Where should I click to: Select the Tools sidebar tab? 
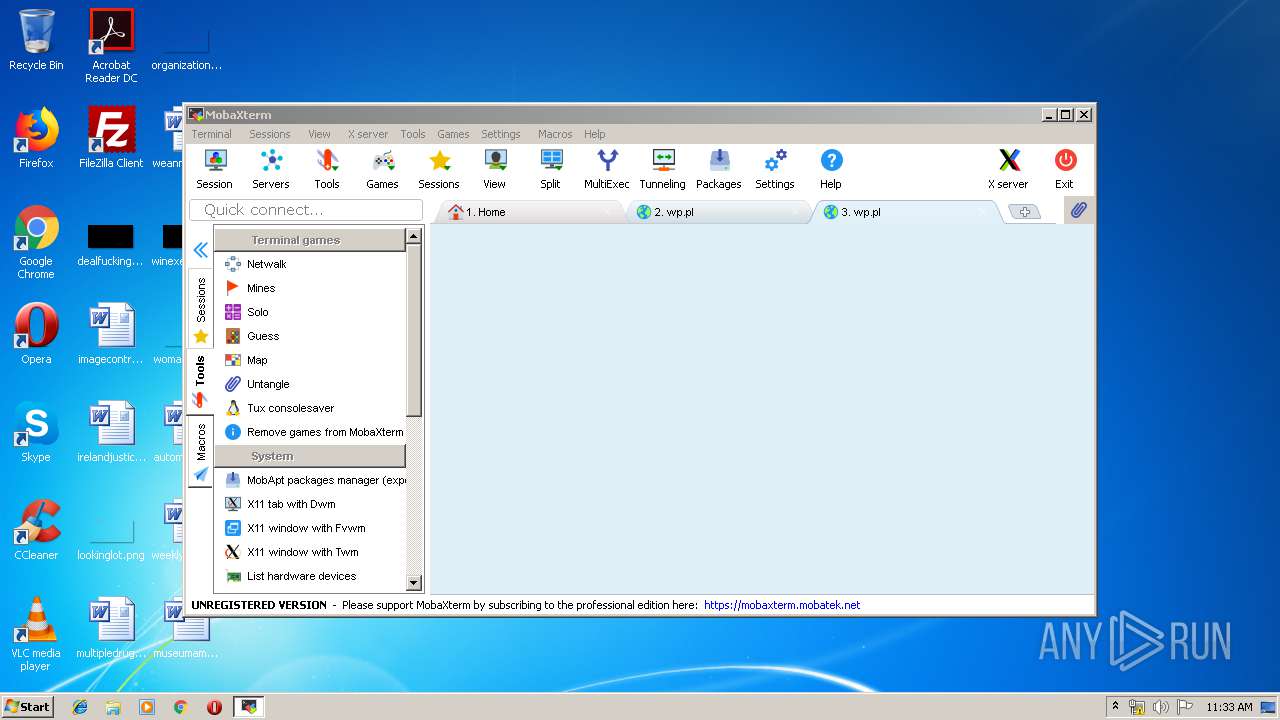pos(201,381)
